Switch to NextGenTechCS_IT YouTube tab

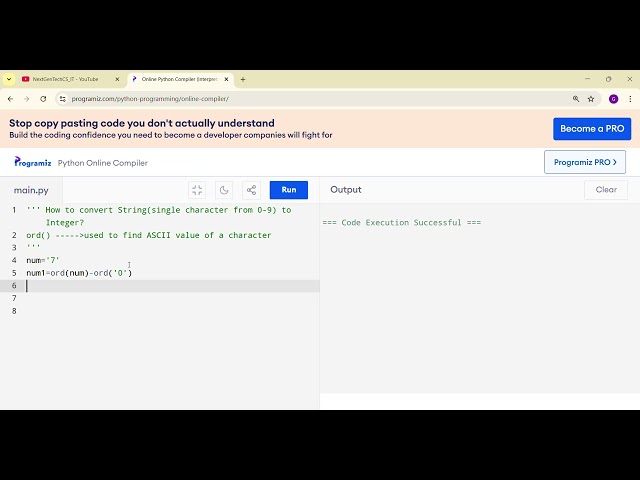coord(65,79)
